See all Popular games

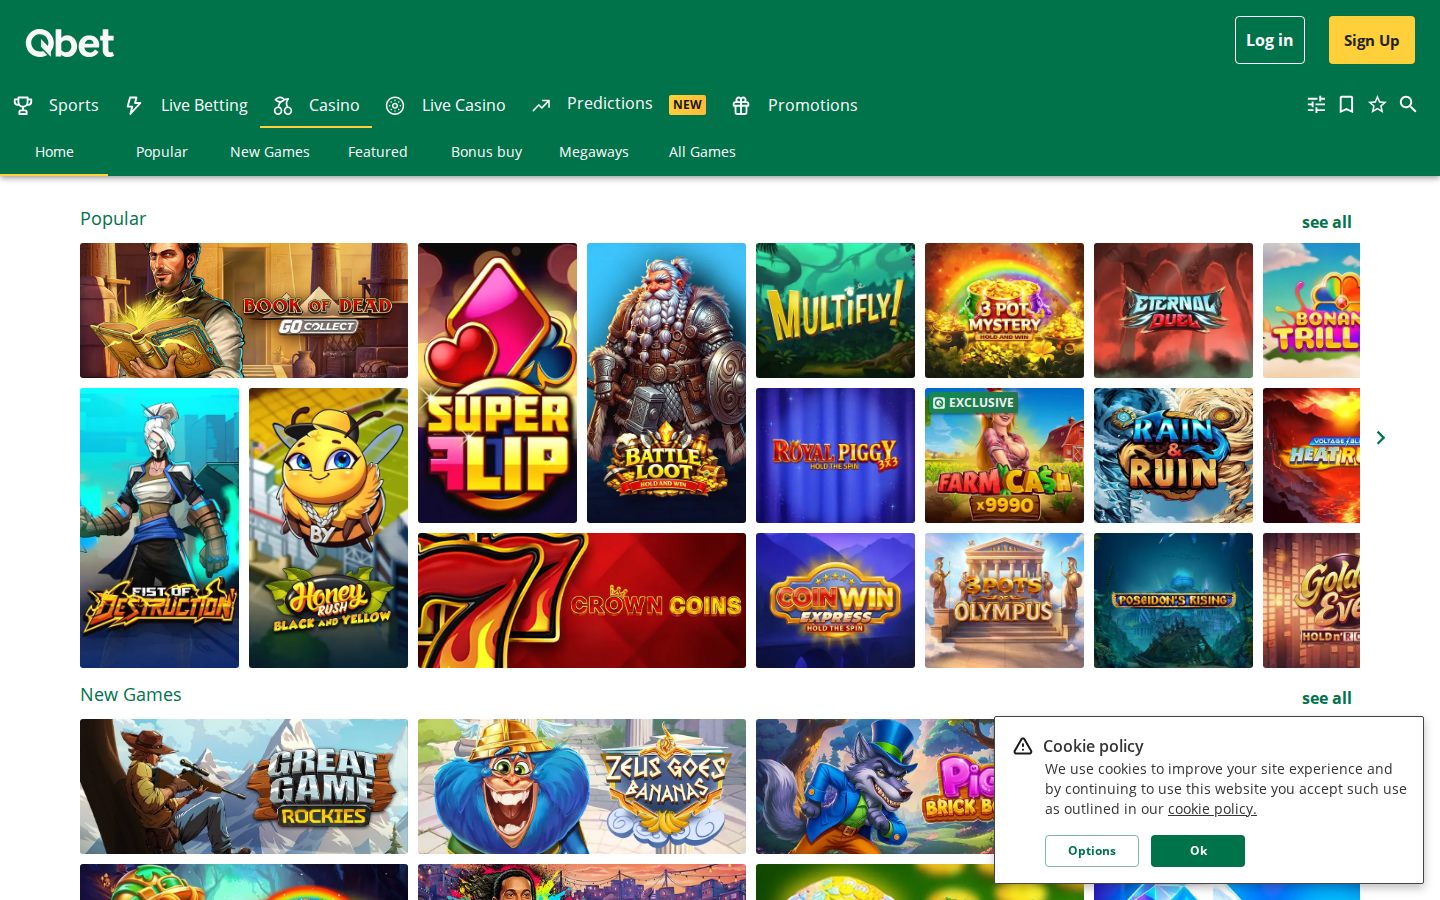1327,222
